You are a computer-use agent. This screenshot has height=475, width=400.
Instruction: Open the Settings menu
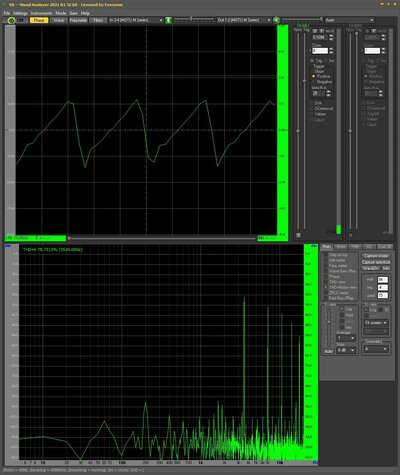20,13
